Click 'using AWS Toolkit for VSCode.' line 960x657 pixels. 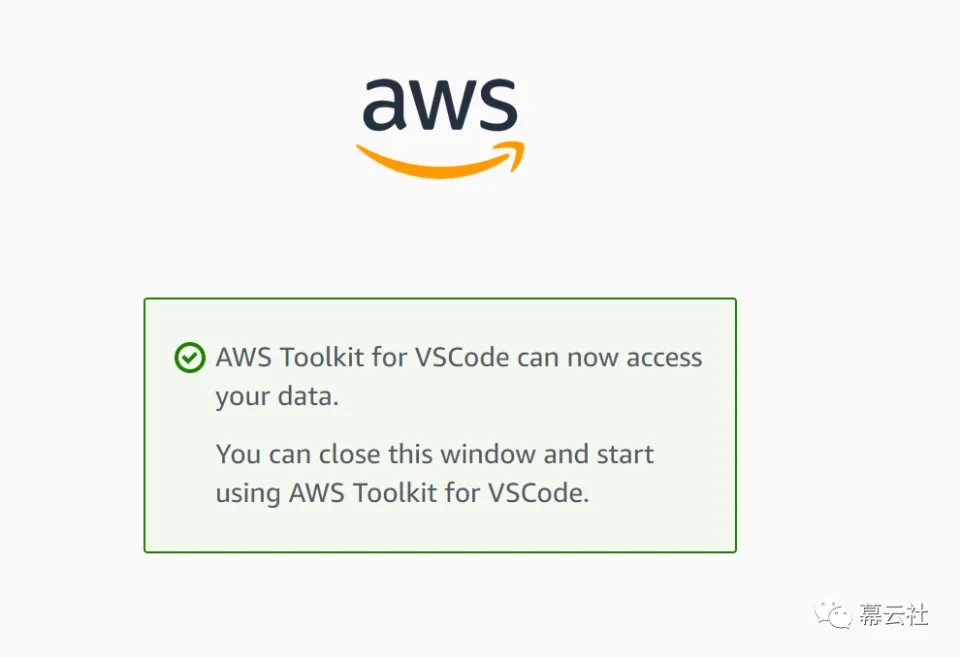click(402, 493)
